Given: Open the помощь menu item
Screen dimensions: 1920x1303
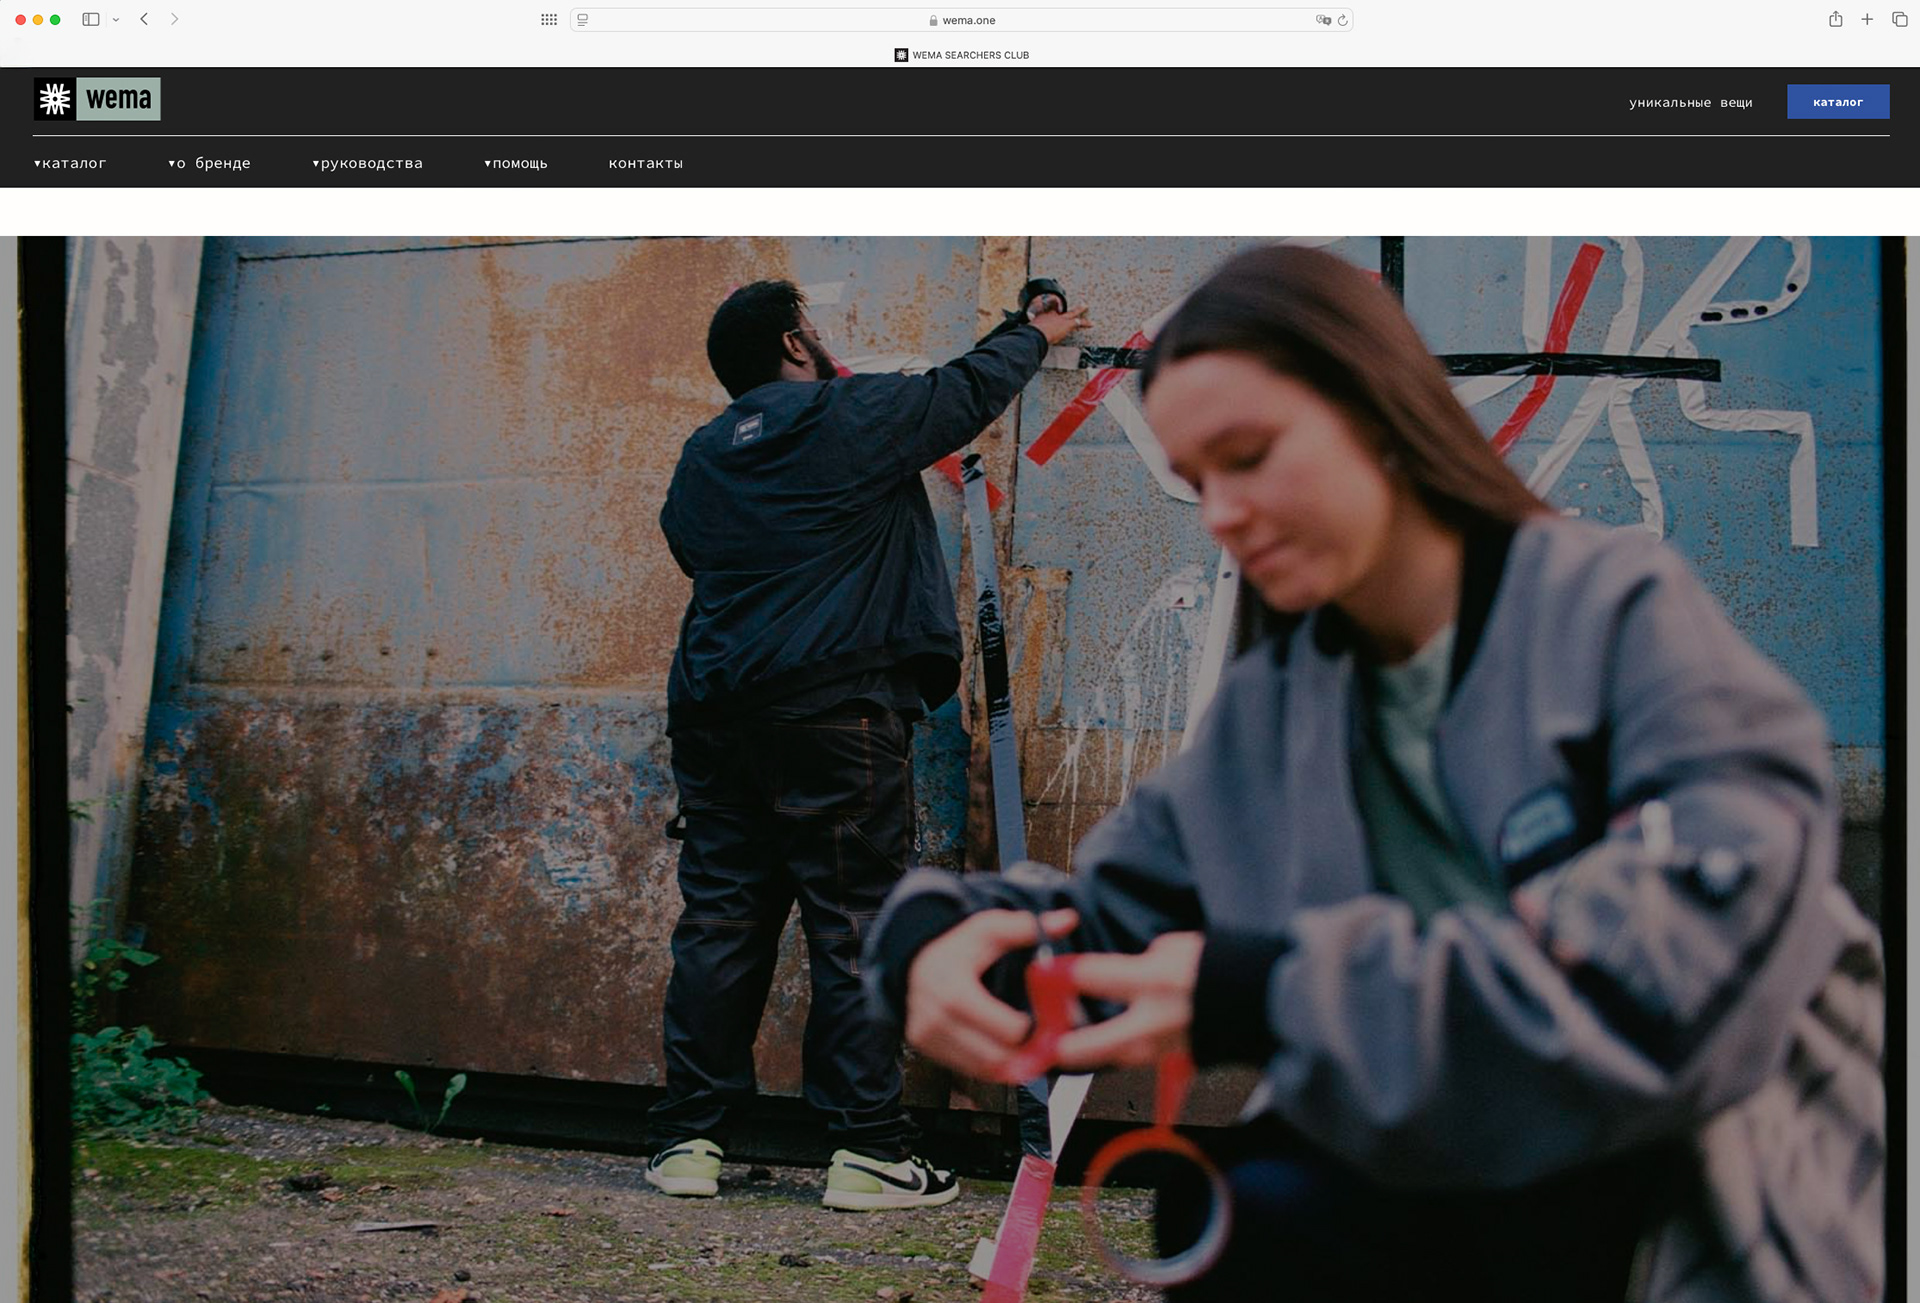Looking at the screenshot, I should [516, 163].
